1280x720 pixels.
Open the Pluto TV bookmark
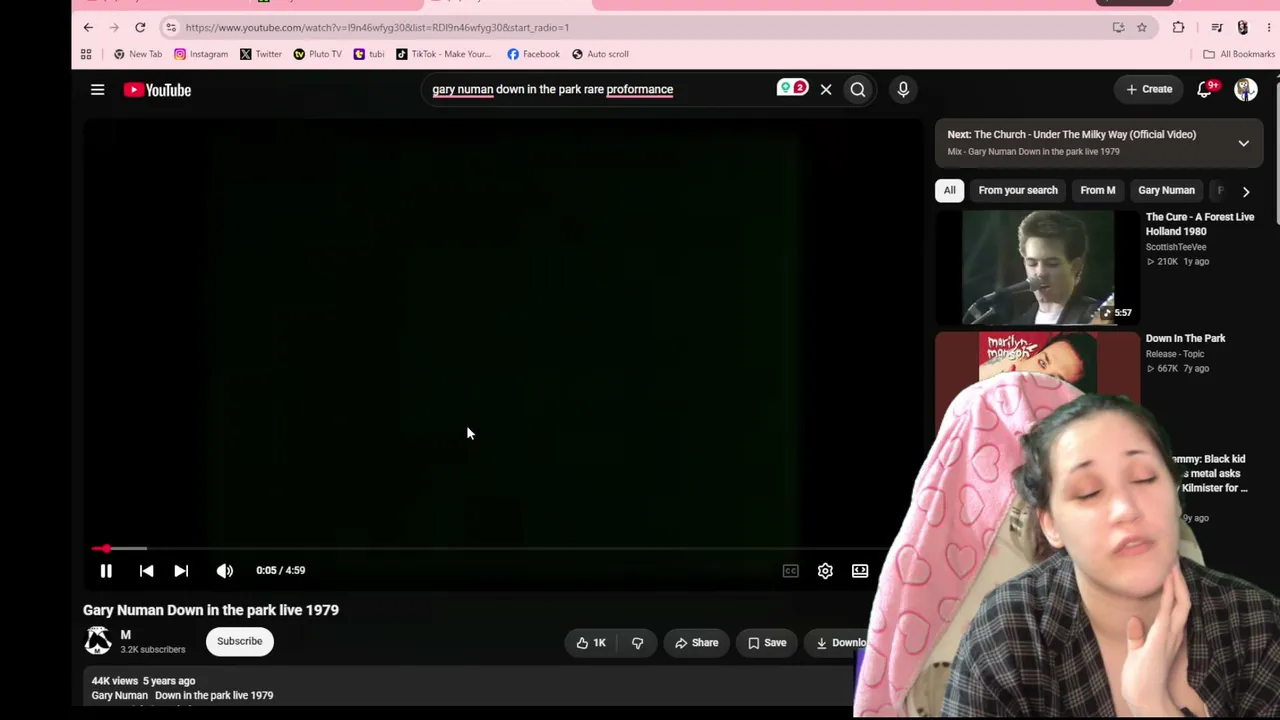click(x=317, y=54)
